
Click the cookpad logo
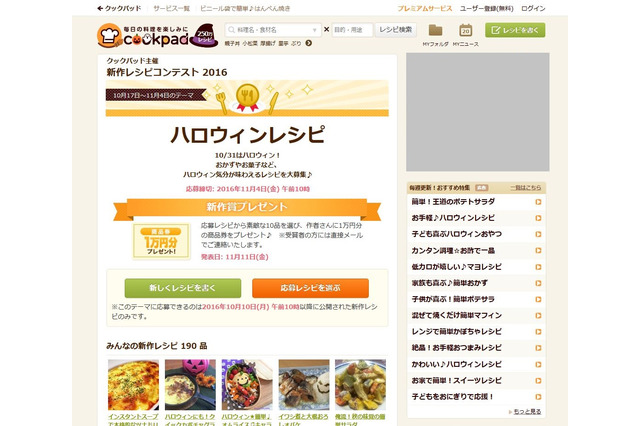143,36
